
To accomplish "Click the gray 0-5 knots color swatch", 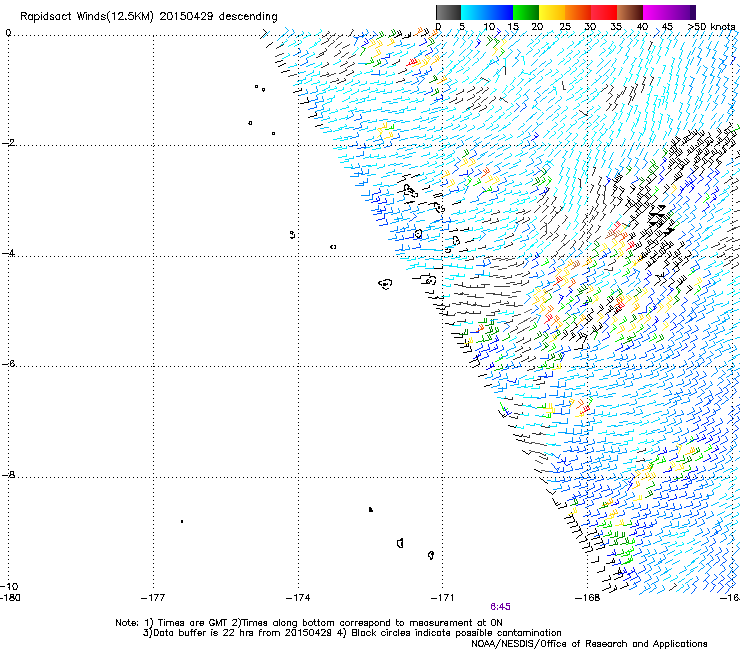I will pyautogui.click(x=448, y=12).
